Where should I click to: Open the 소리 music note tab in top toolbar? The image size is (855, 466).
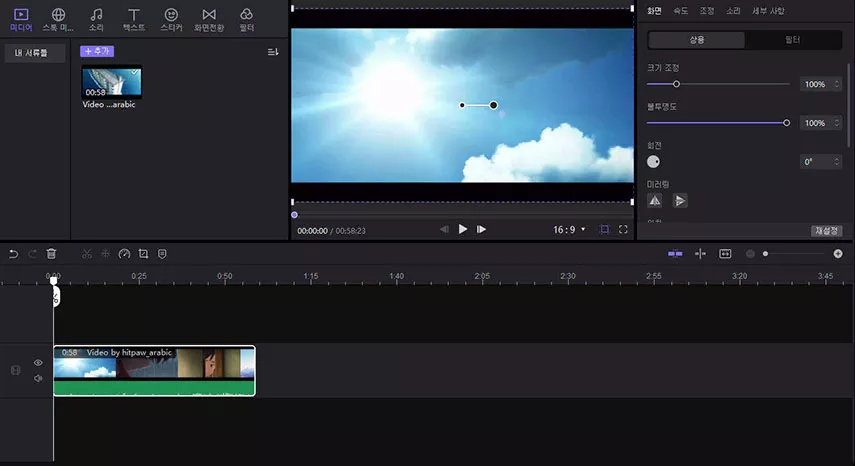coord(96,20)
